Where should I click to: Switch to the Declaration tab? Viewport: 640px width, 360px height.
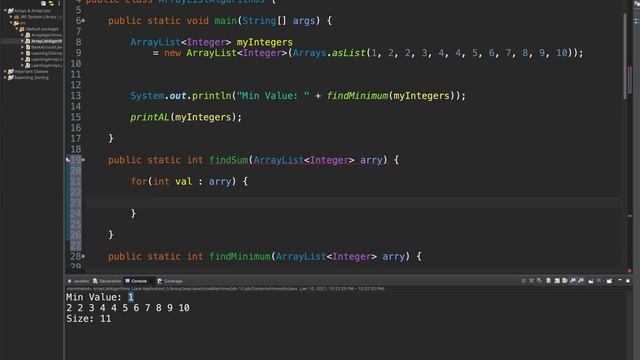pyautogui.click(x=107, y=281)
